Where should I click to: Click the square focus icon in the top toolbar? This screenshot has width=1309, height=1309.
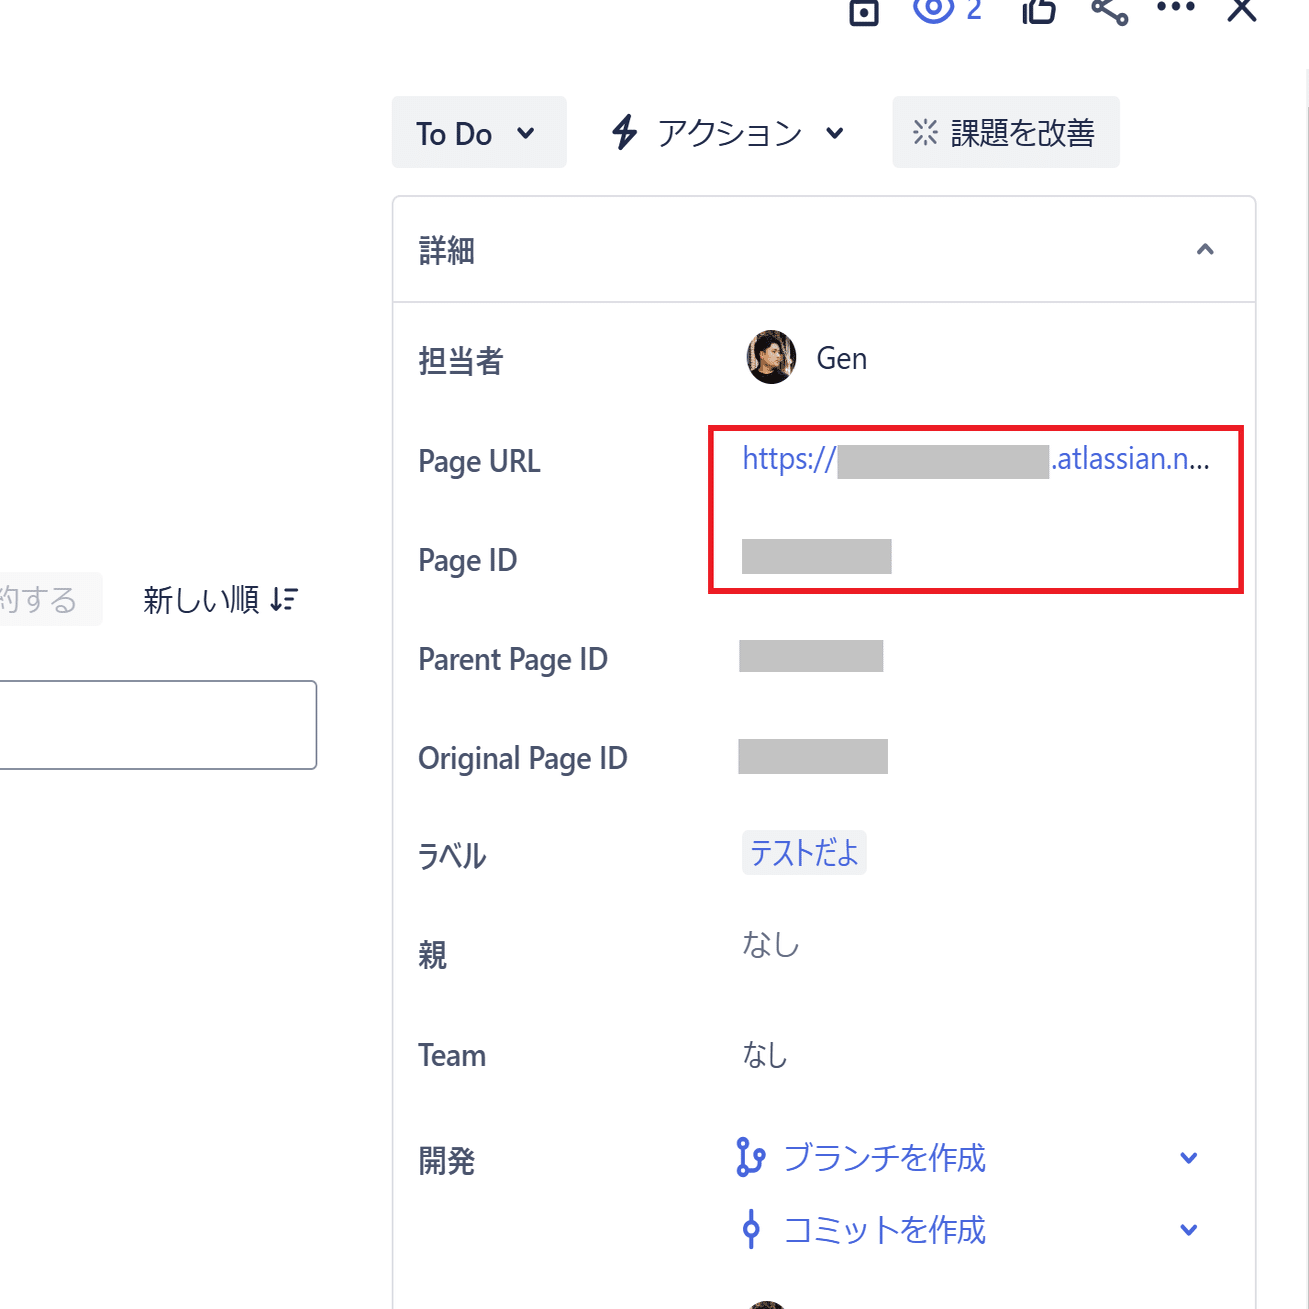click(863, 13)
